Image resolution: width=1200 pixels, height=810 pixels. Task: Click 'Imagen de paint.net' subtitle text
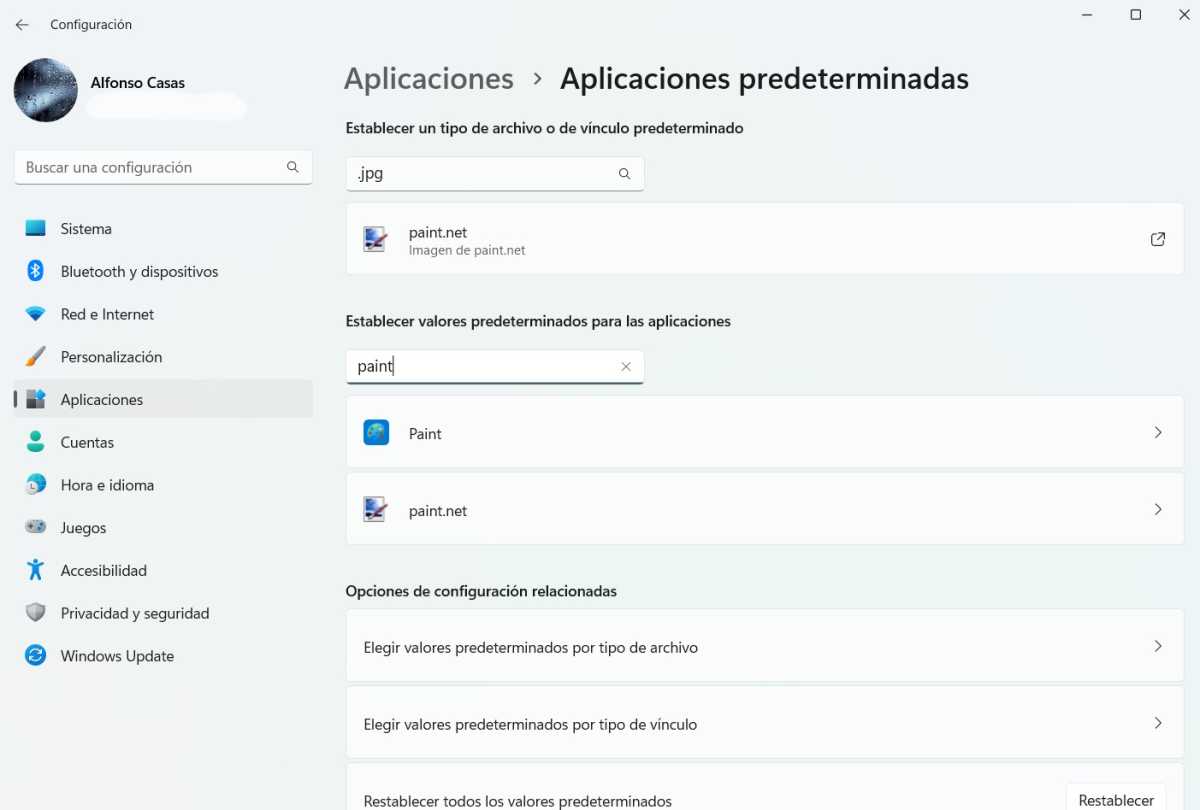tap(467, 251)
